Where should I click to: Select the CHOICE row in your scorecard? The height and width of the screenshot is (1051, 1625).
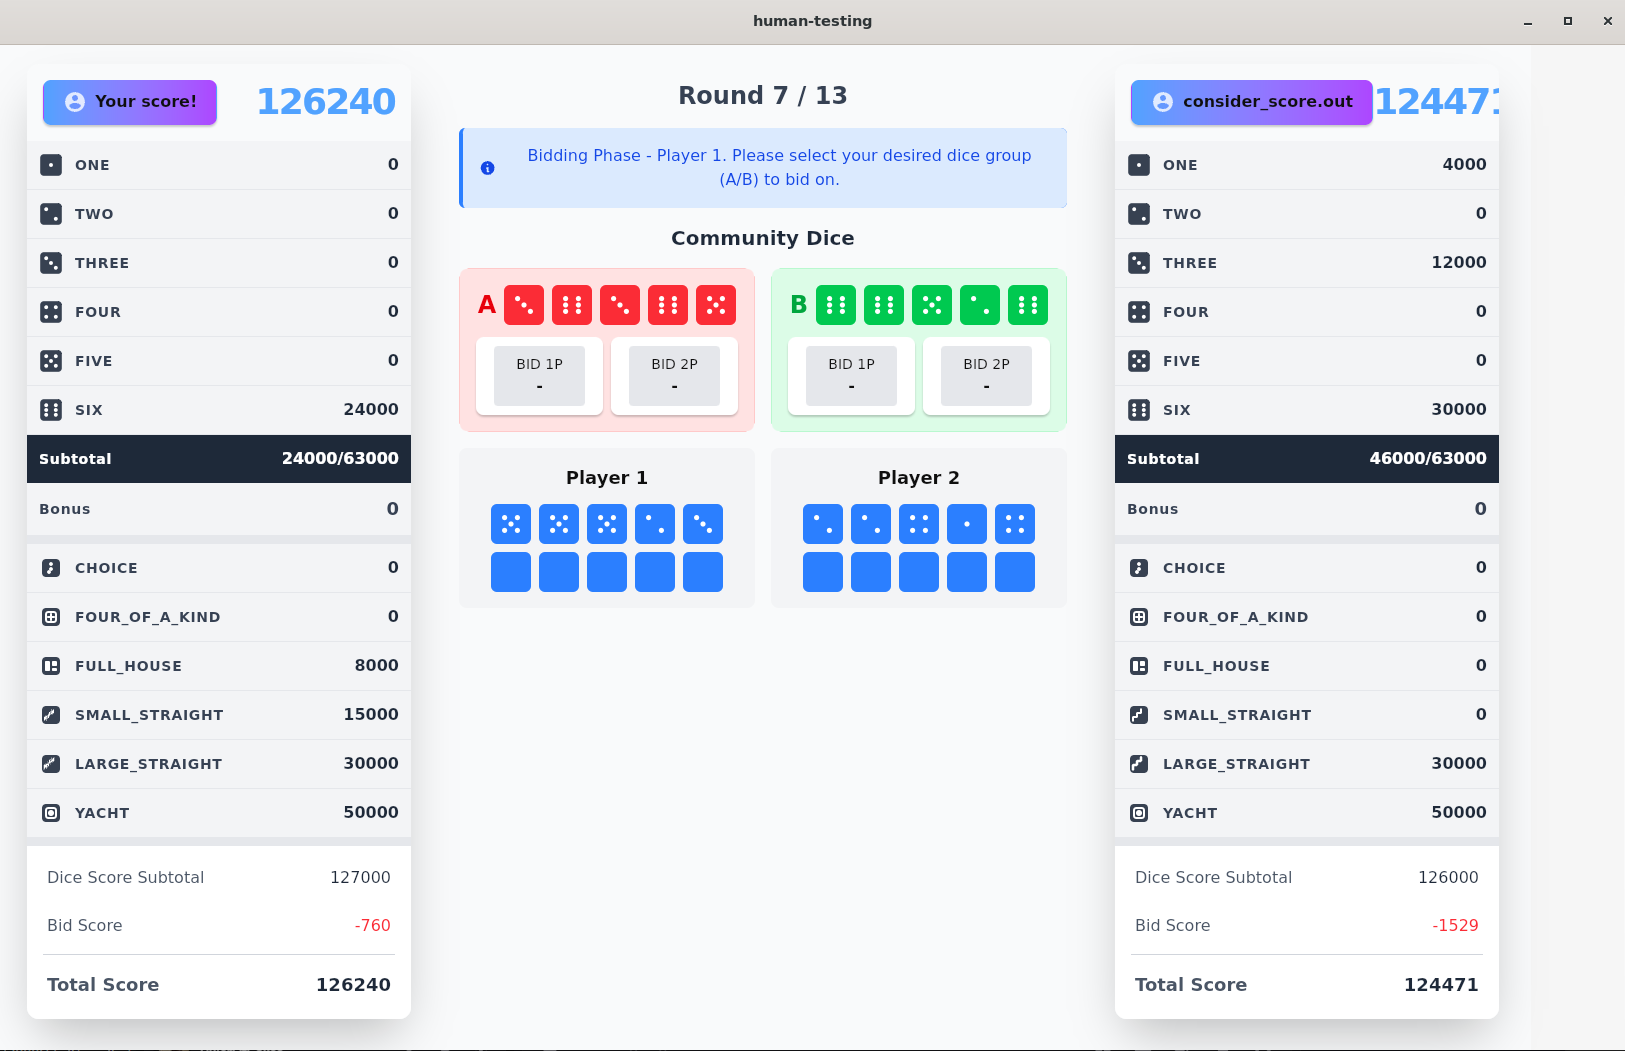click(219, 568)
